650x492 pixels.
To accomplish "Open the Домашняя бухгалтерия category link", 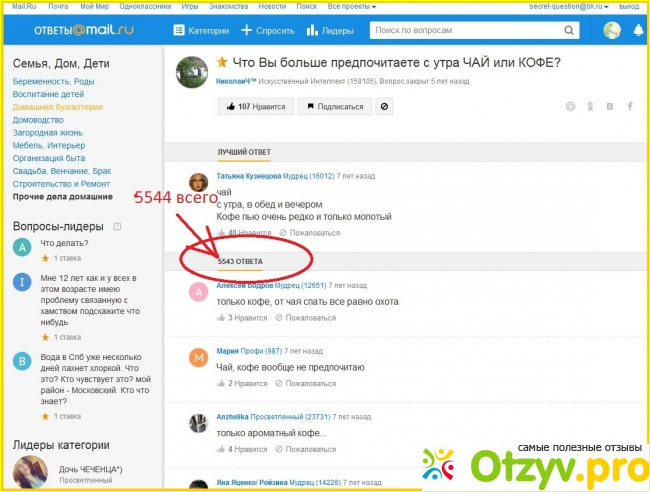I will (x=57, y=106).
